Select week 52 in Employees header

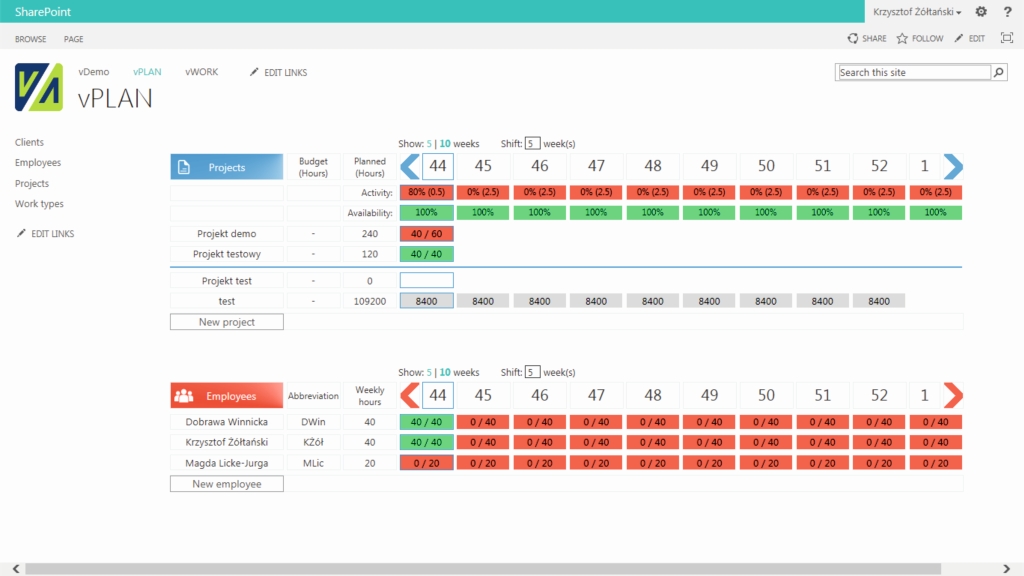[879, 395]
